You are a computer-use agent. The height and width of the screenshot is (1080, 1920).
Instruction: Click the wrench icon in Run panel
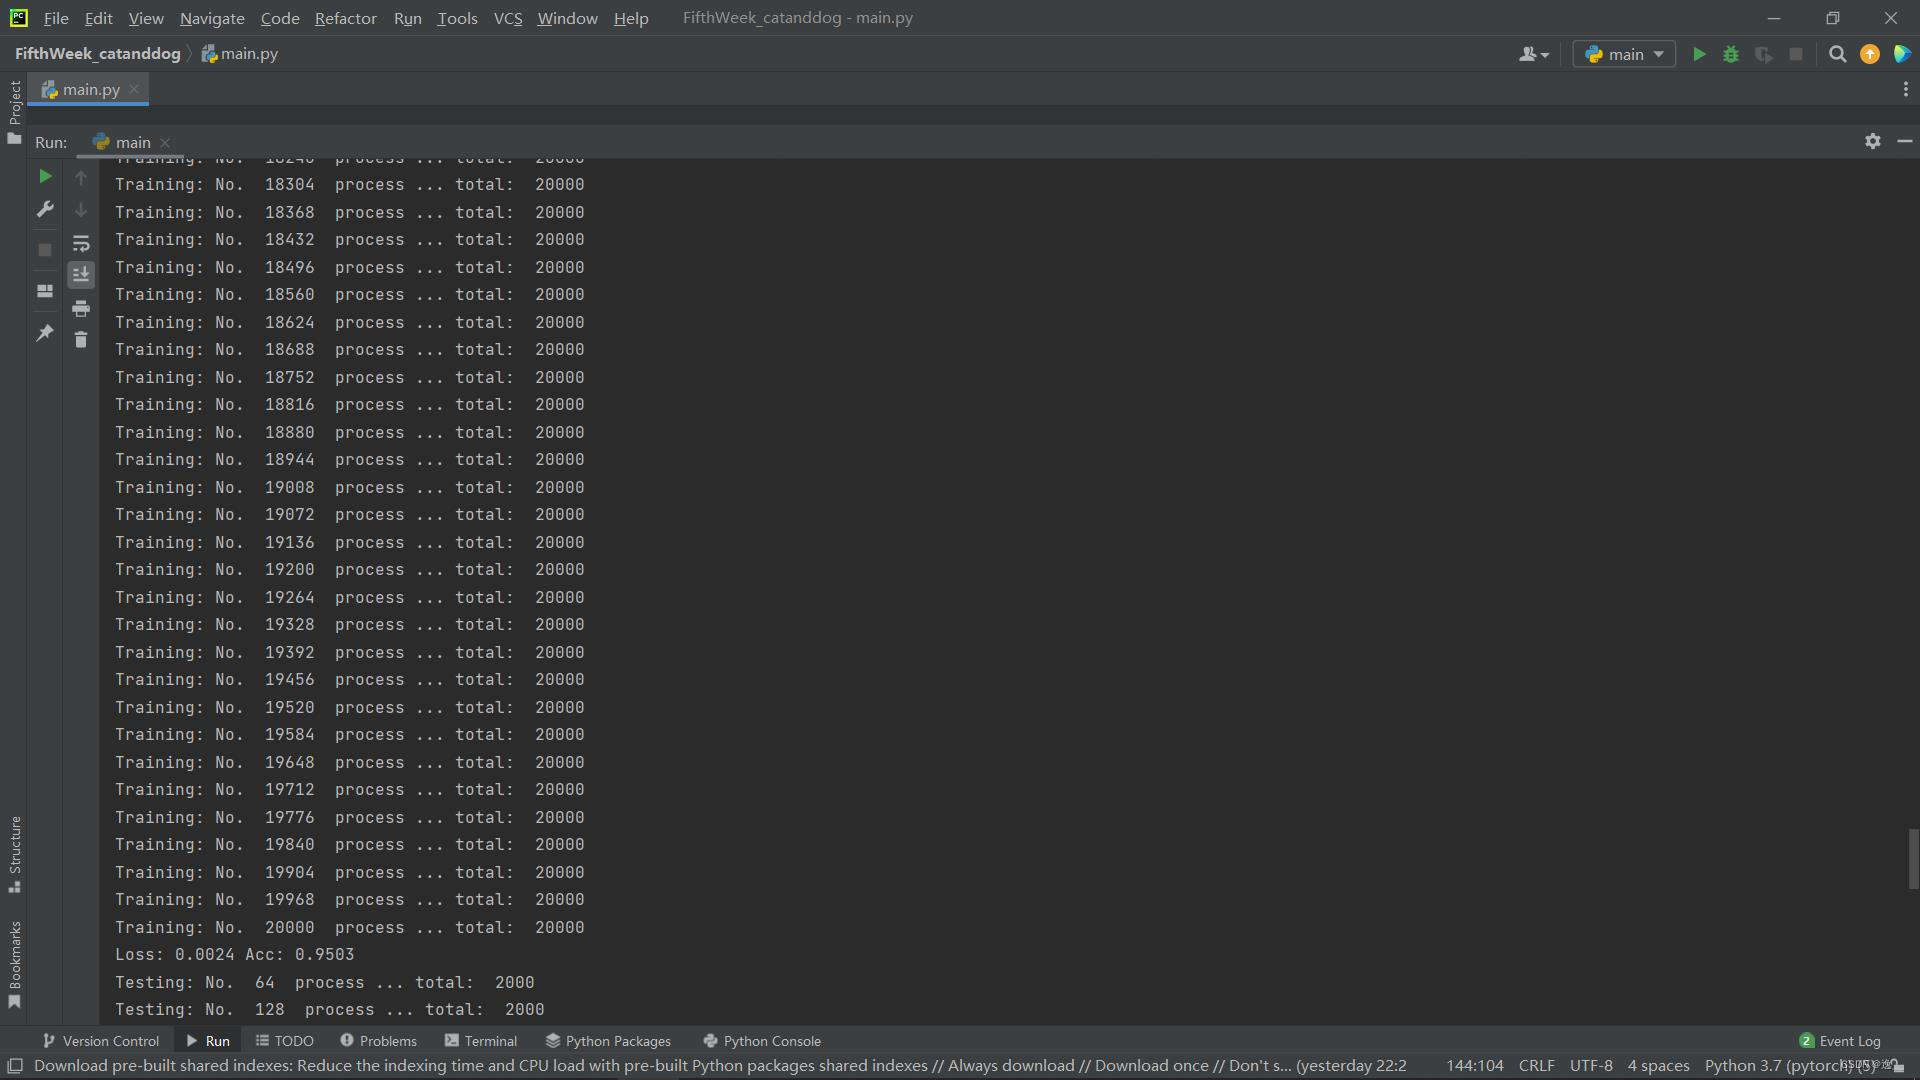(x=45, y=209)
